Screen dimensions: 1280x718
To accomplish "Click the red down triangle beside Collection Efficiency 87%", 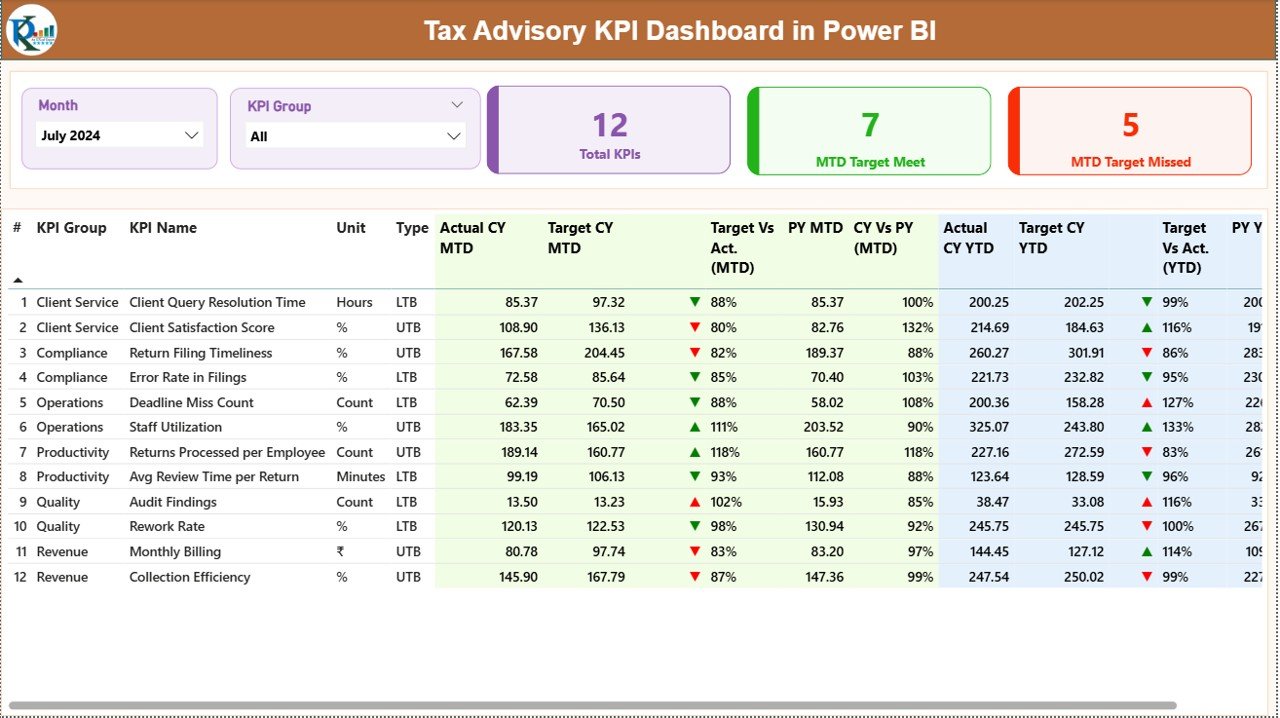I will coord(694,577).
